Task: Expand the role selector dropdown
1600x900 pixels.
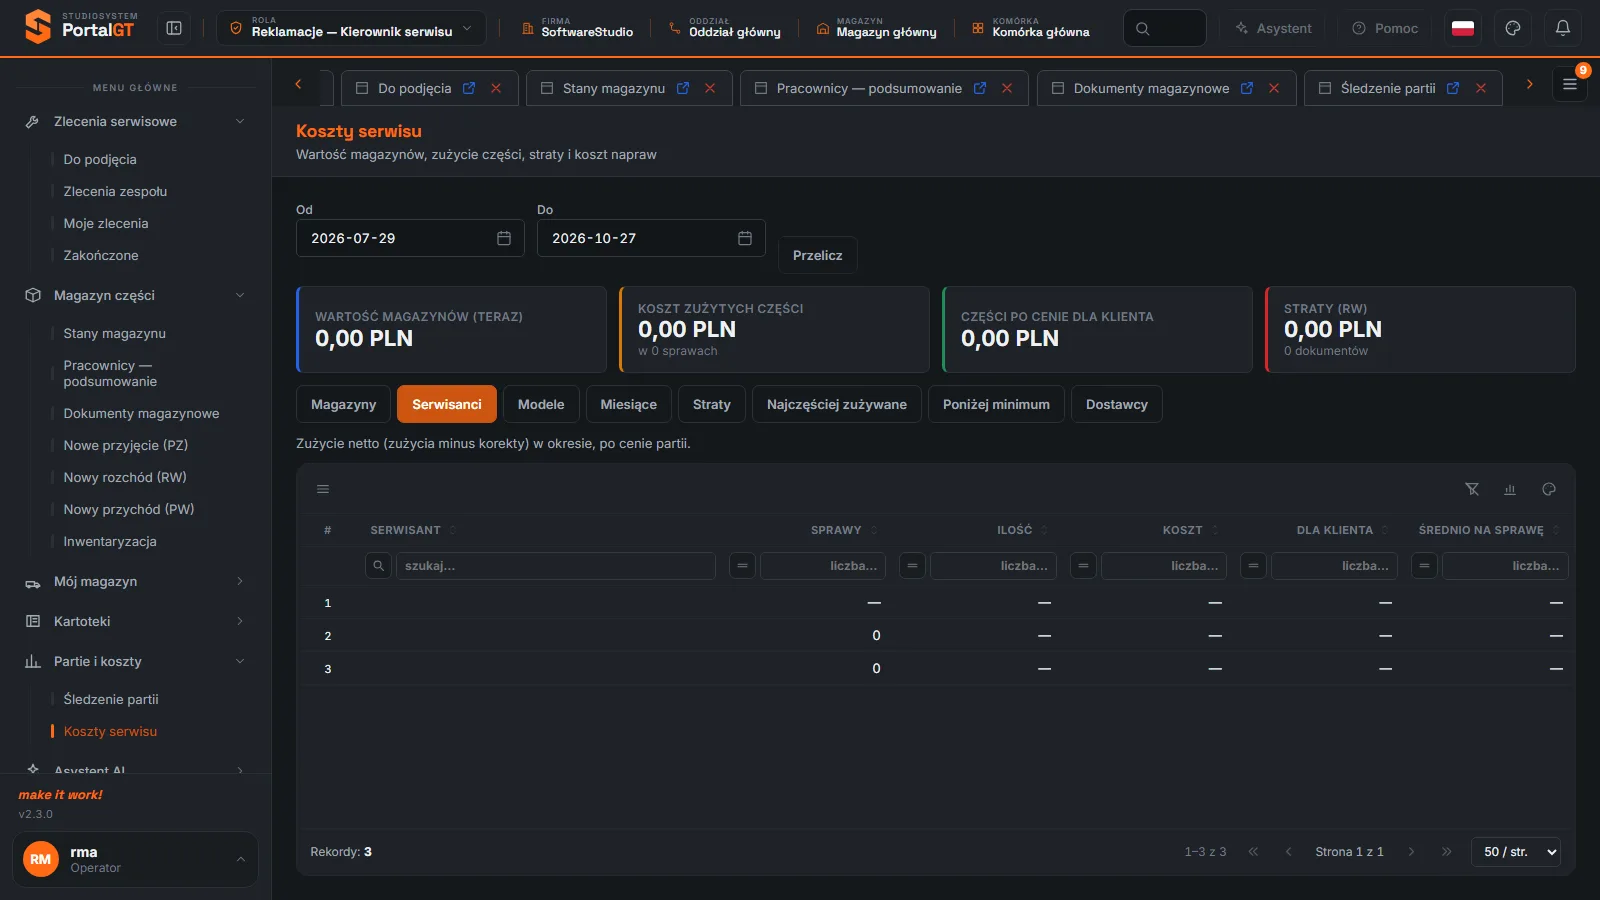Action: click(351, 28)
